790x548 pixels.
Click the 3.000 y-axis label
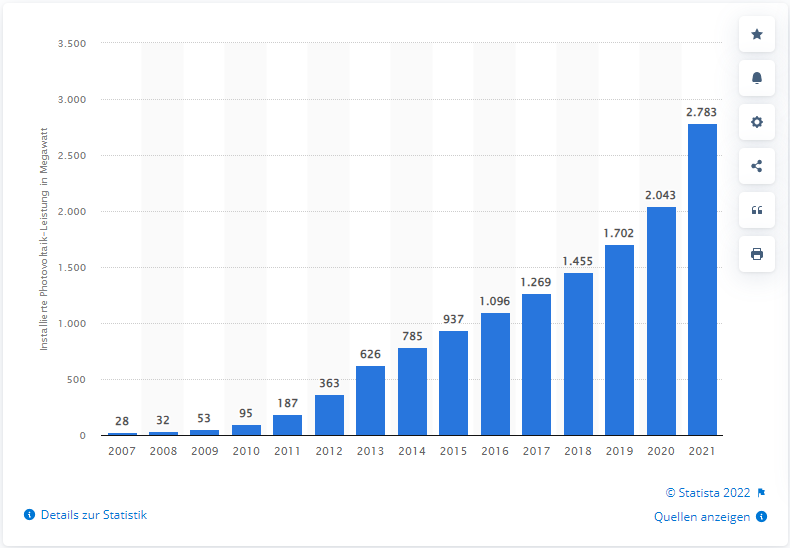pos(72,100)
